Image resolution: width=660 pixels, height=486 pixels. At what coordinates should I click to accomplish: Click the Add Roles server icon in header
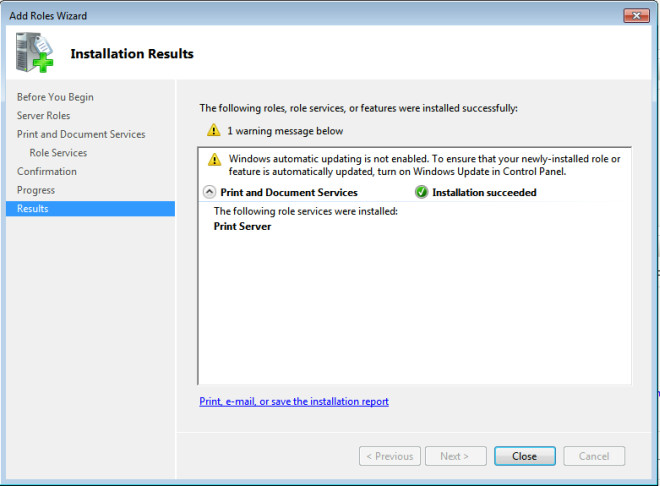click(35, 53)
